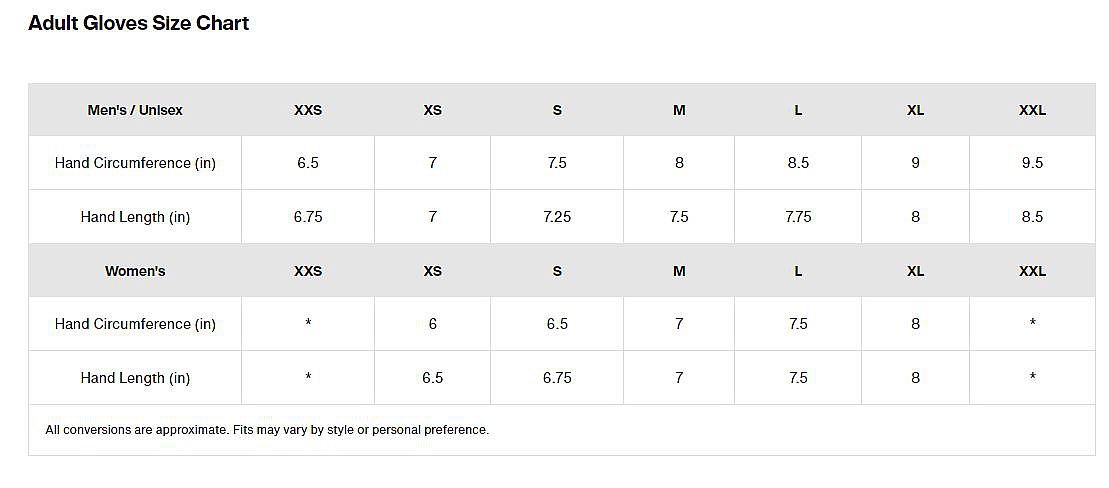This screenshot has height=488, width=1109.
Task: Click Men's L hand length value 7.75
Action: click(798, 217)
